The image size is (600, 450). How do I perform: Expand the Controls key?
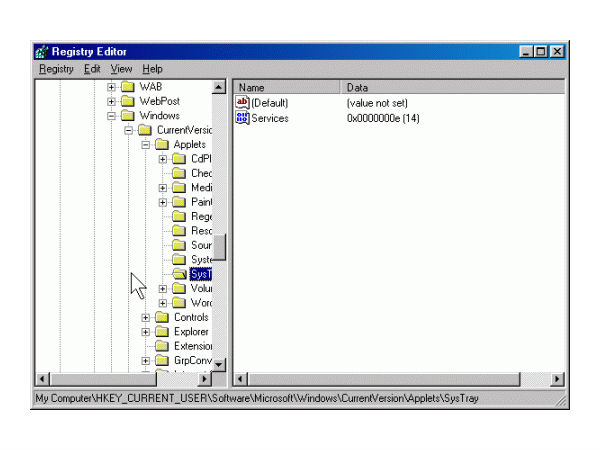pos(145,318)
